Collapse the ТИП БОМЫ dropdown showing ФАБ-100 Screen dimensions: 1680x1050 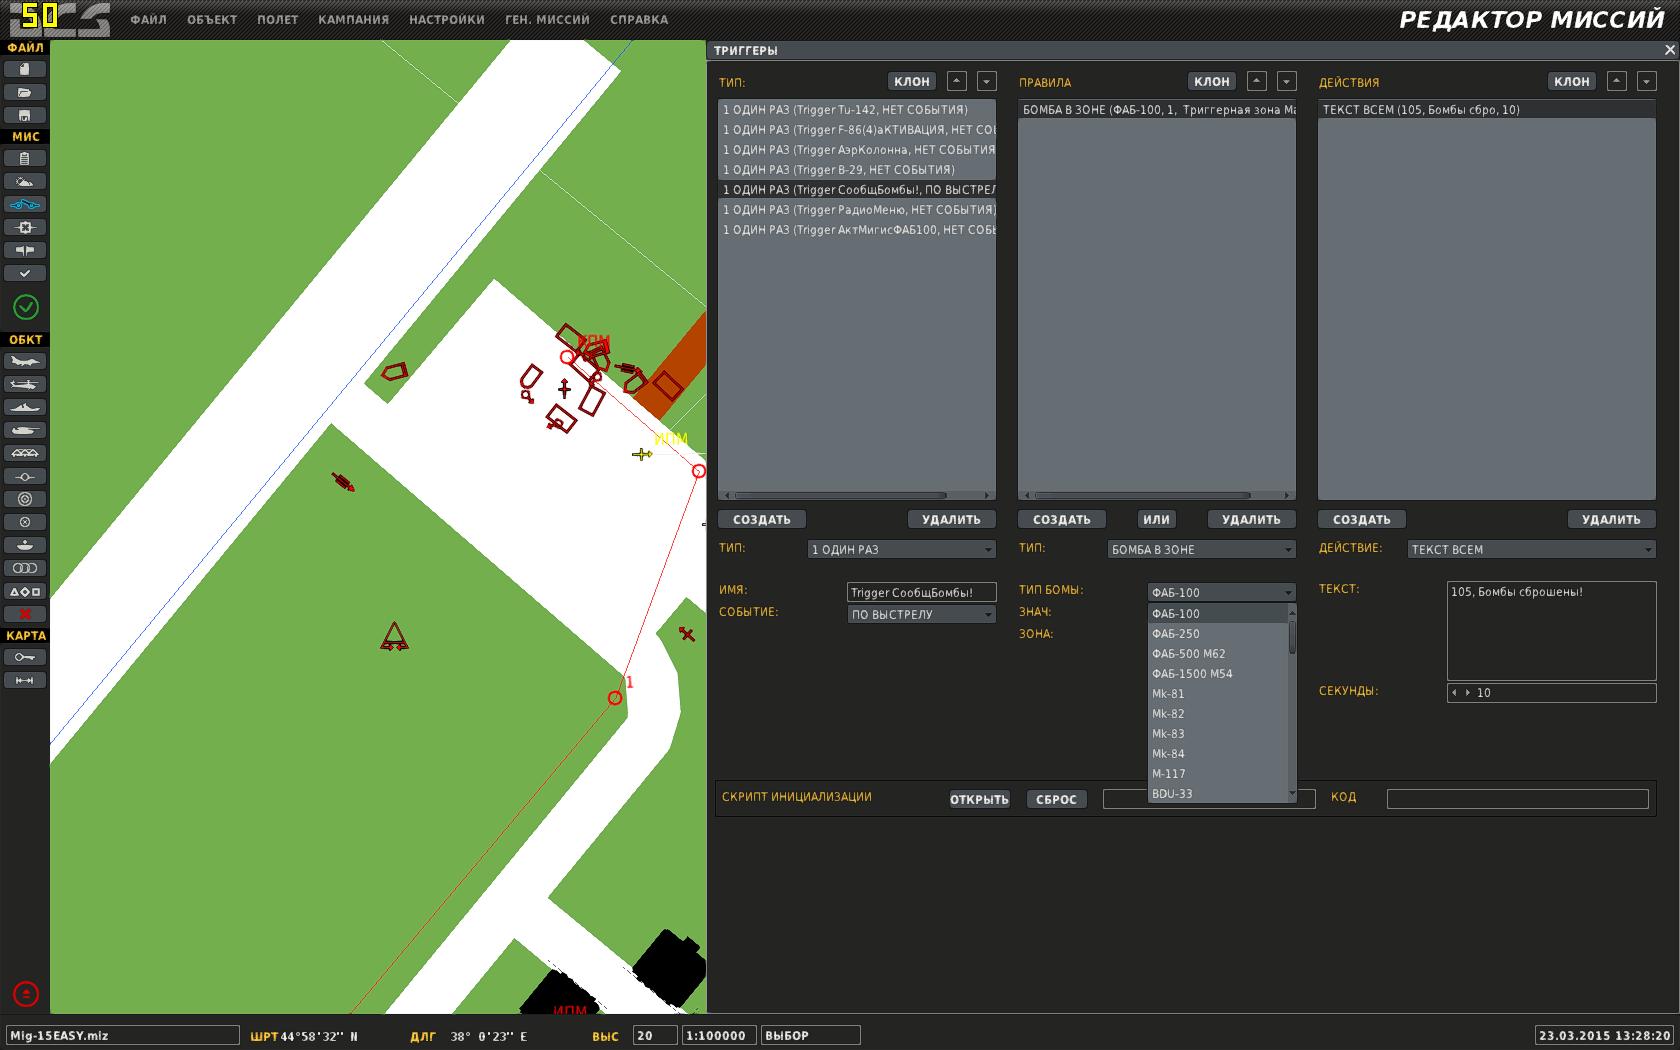click(x=1222, y=592)
